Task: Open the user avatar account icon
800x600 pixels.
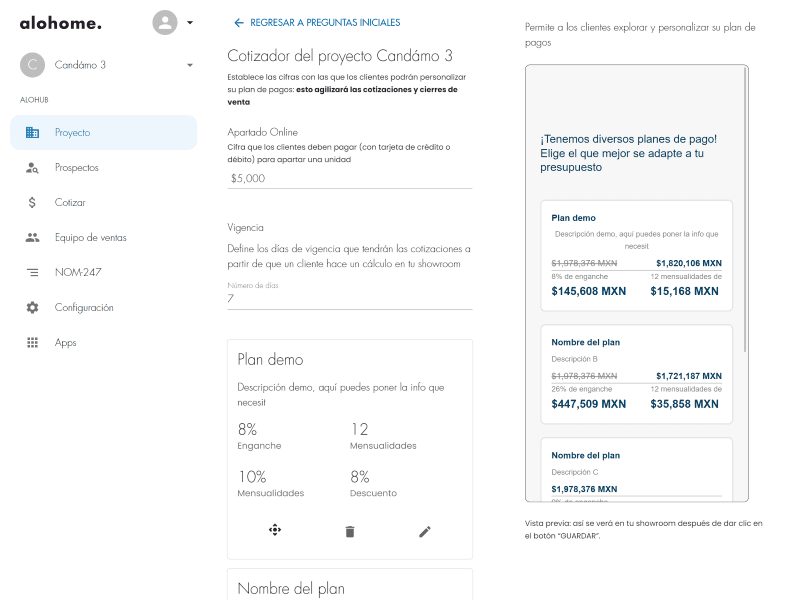Action: pos(165,22)
